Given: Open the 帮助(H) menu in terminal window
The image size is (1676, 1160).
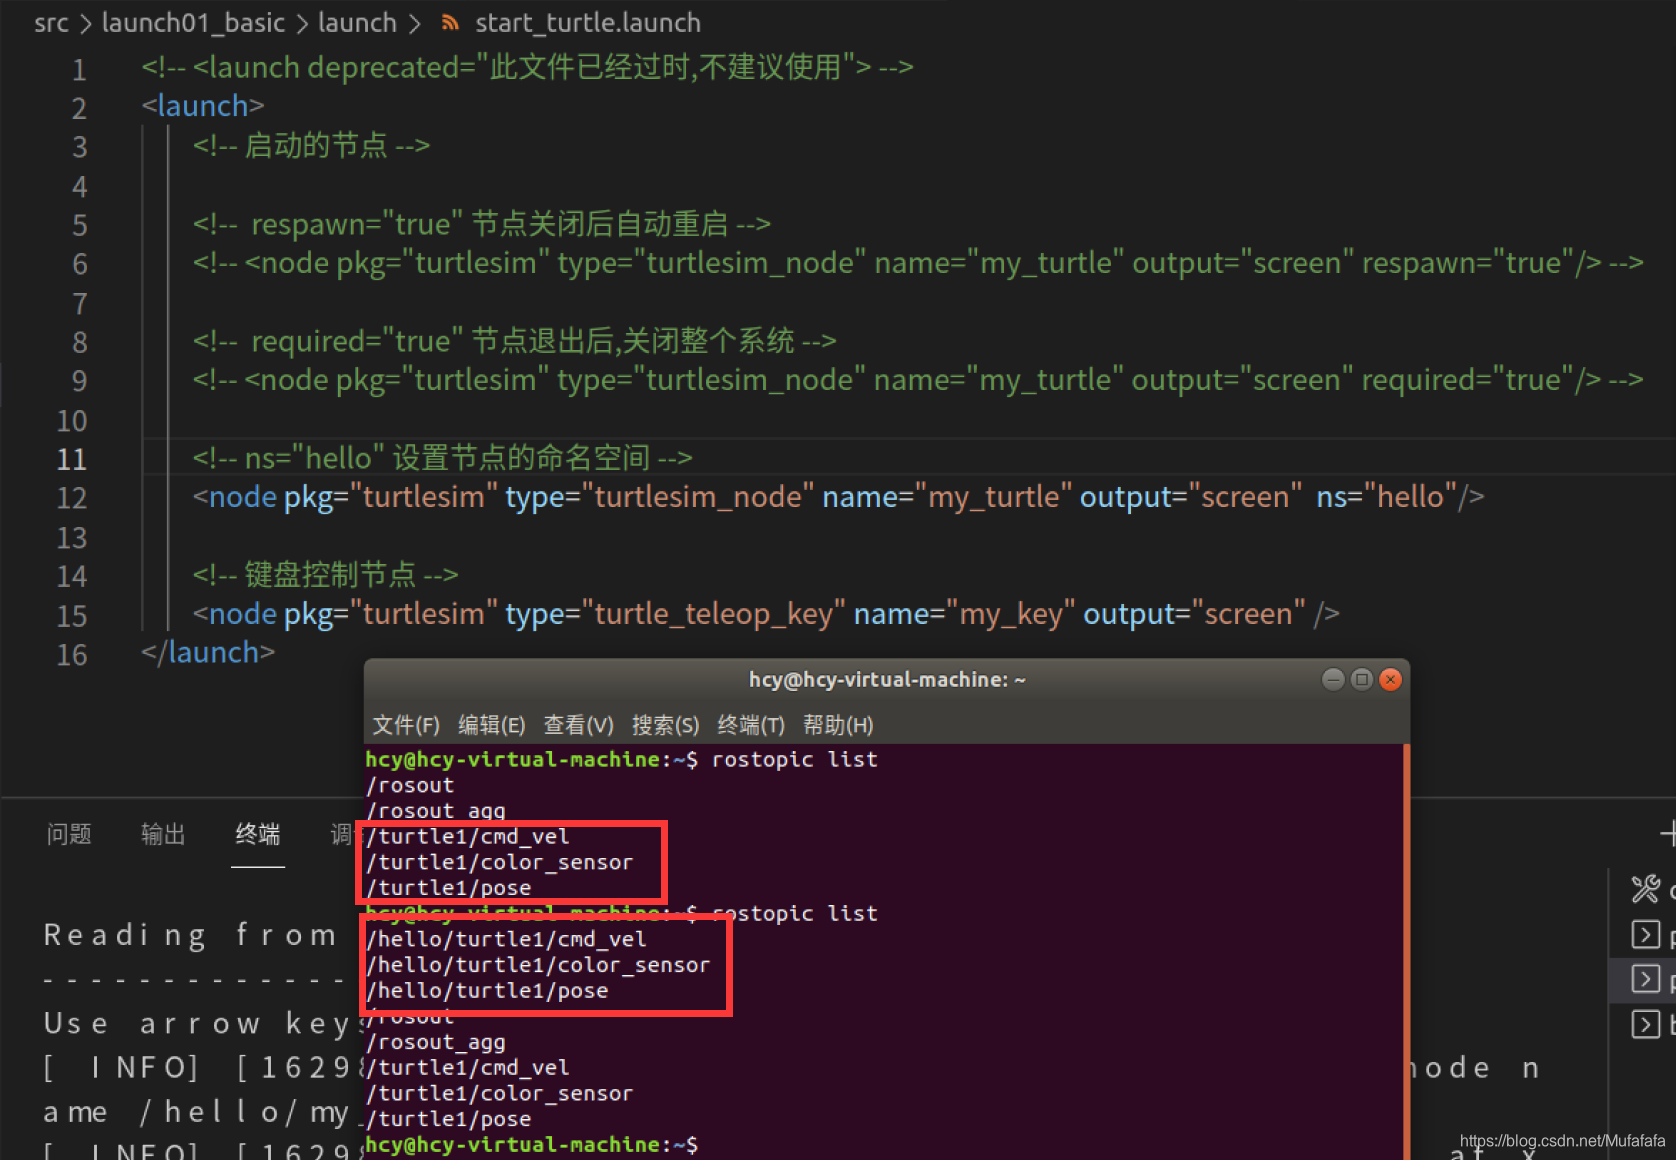Looking at the screenshot, I should coord(838,725).
